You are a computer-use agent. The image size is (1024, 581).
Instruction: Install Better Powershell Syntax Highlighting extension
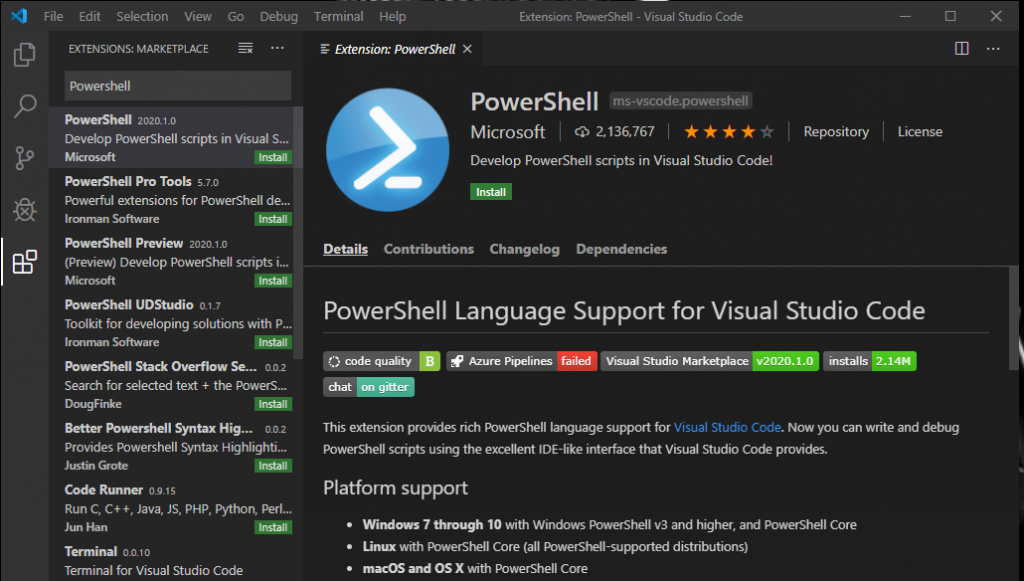273,465
